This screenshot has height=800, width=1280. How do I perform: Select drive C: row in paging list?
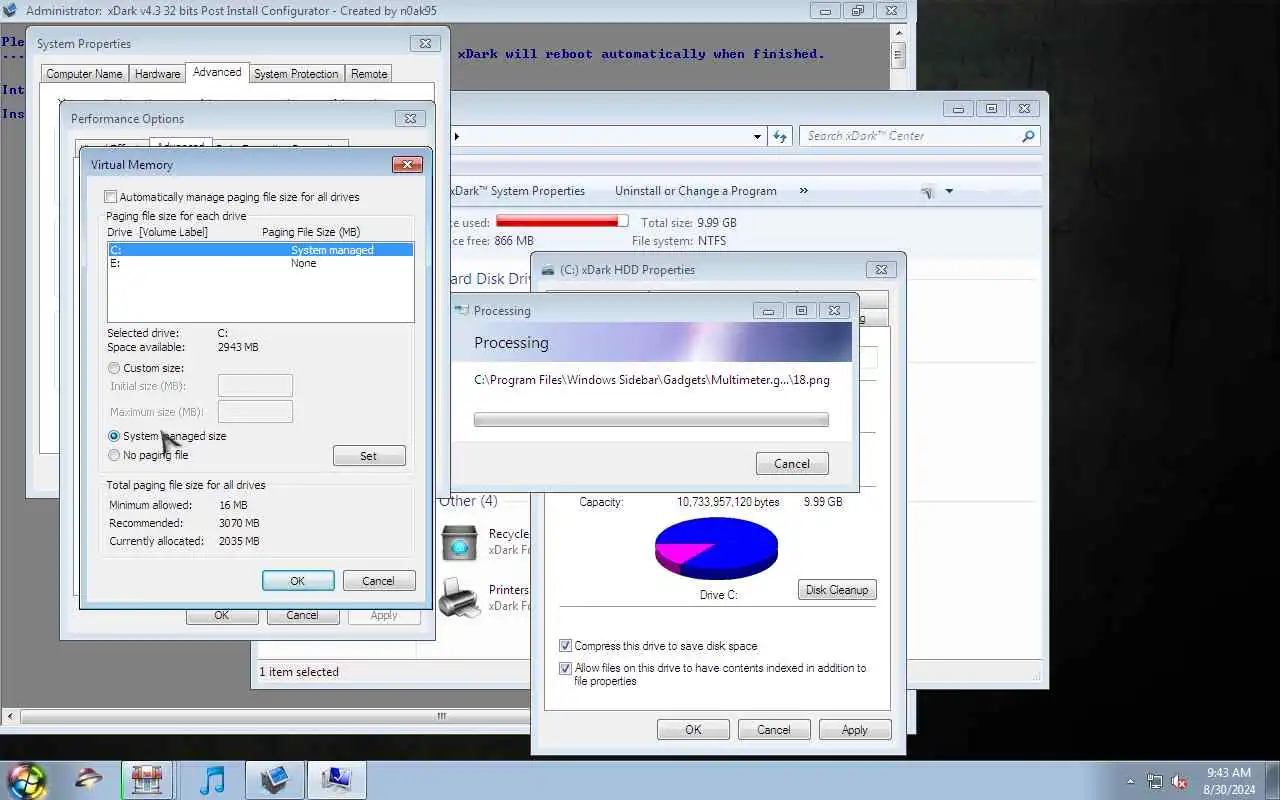point(260,250)
